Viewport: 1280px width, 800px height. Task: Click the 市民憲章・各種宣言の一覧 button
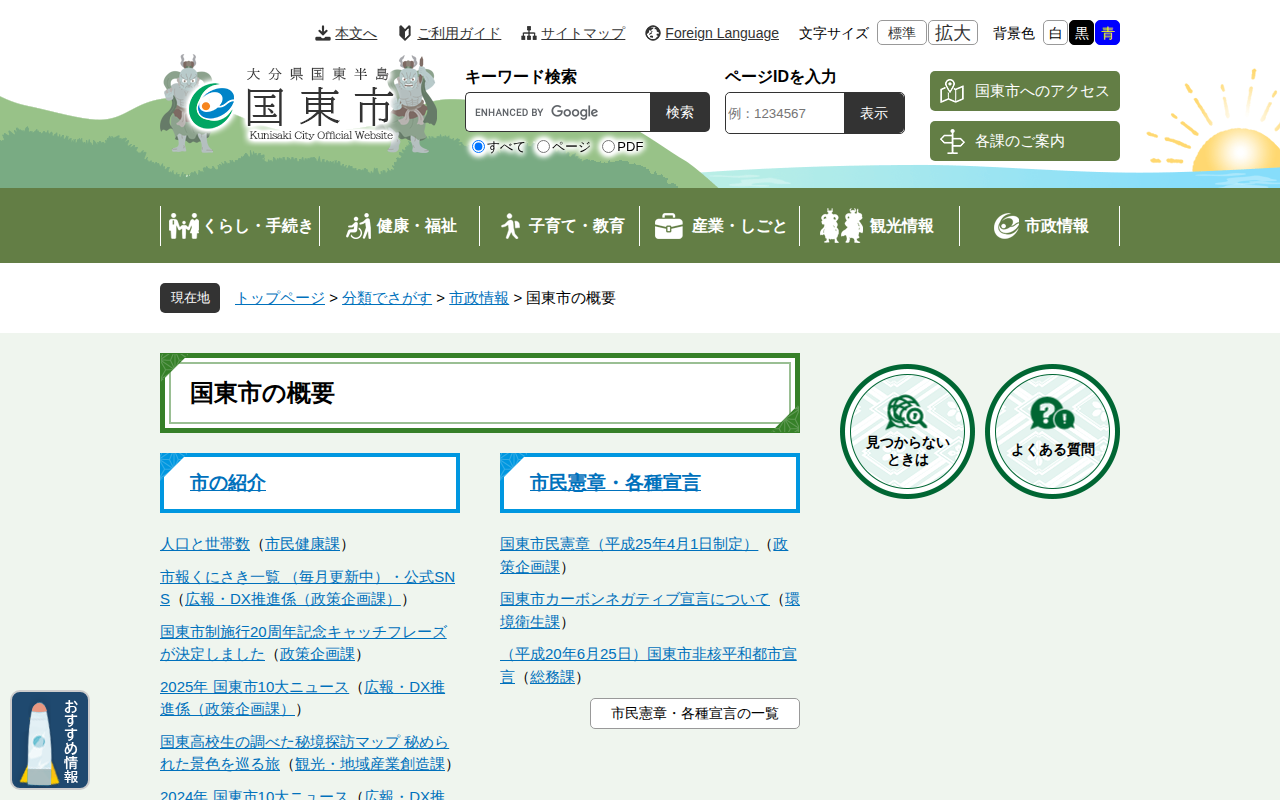[x=694, y=713]
